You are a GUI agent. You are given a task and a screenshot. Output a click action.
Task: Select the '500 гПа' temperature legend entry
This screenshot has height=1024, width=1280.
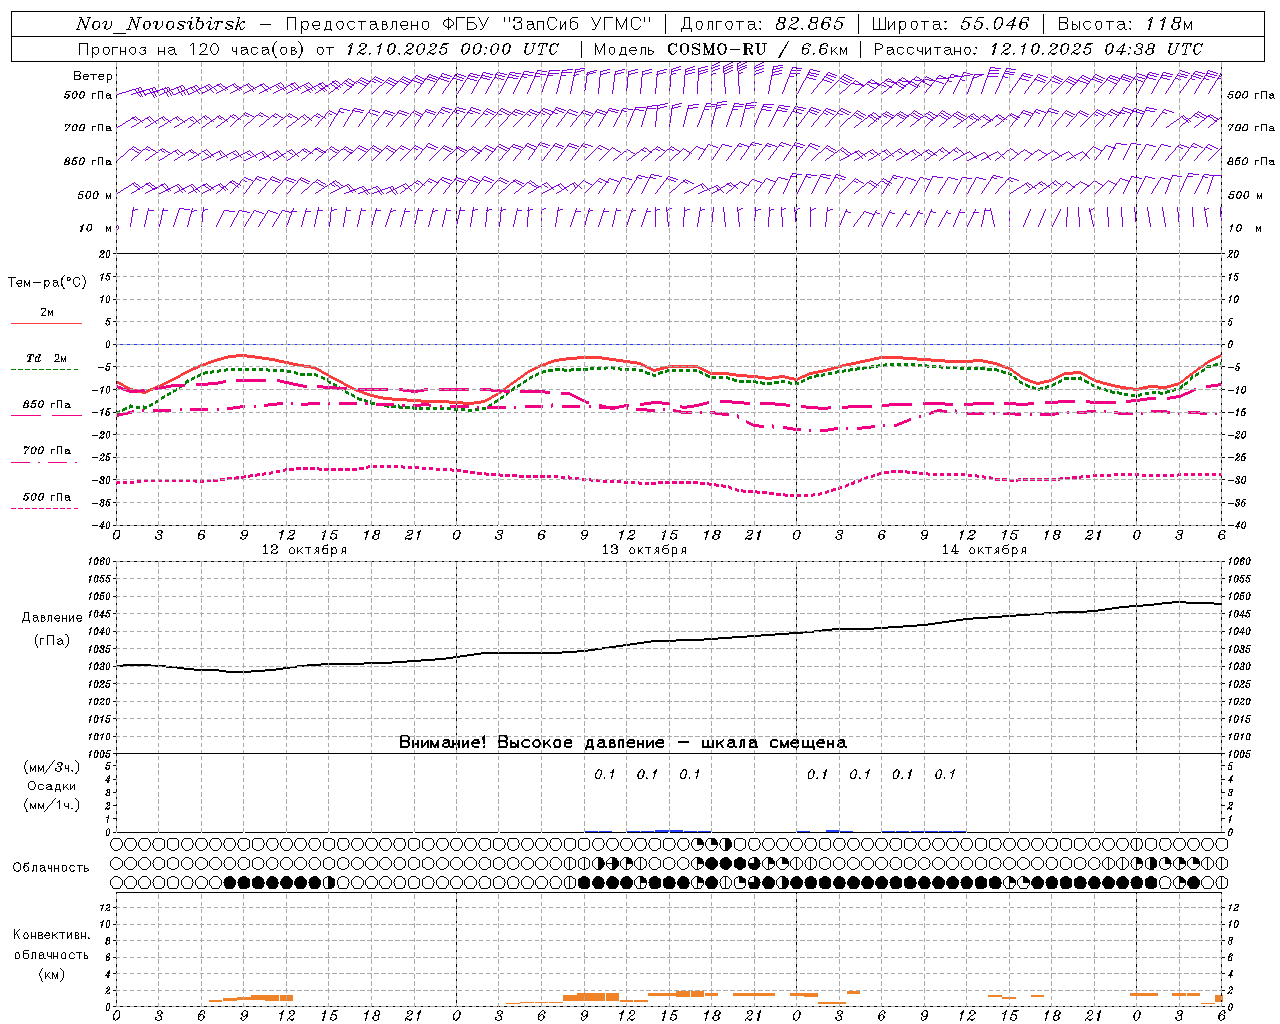pos(47,497)
